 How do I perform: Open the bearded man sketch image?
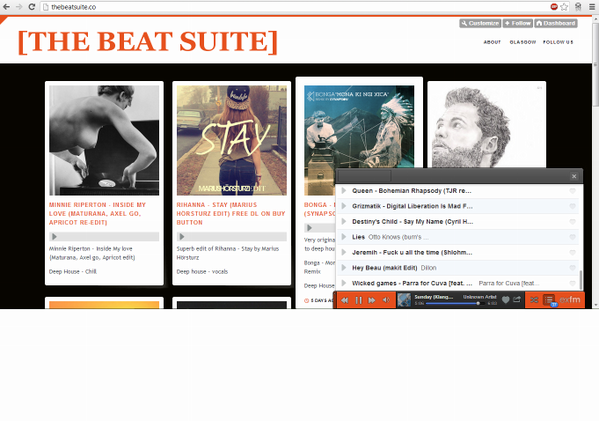click(486, 126)
